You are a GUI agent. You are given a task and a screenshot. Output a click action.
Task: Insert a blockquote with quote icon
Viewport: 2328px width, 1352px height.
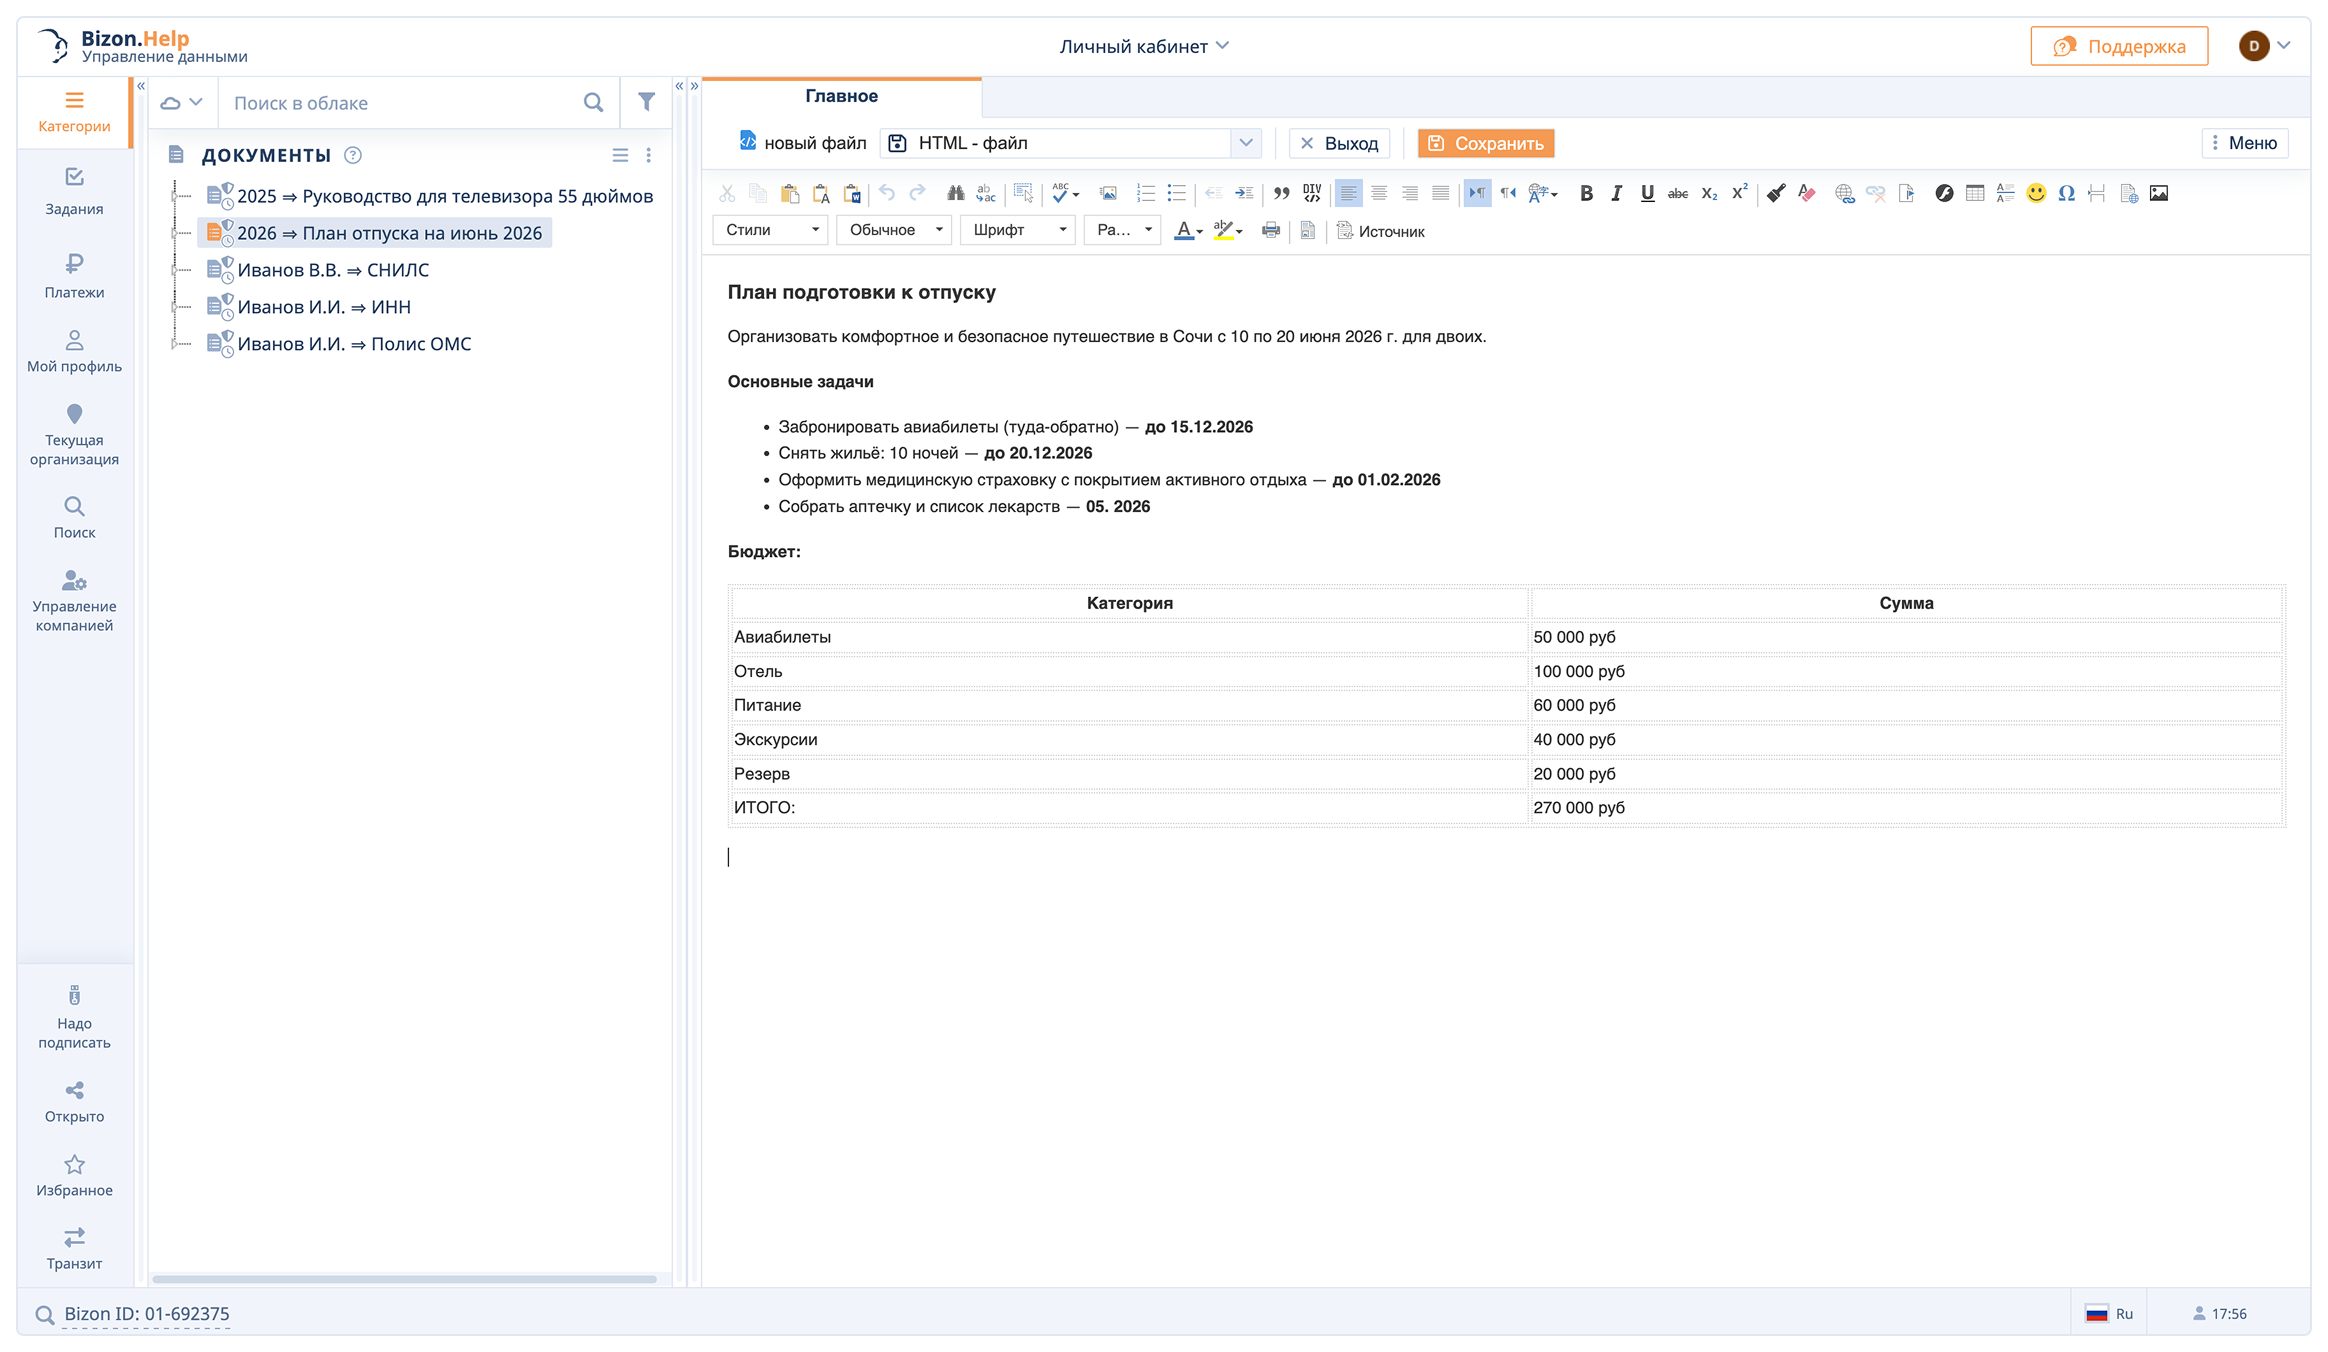(1281, 194)
